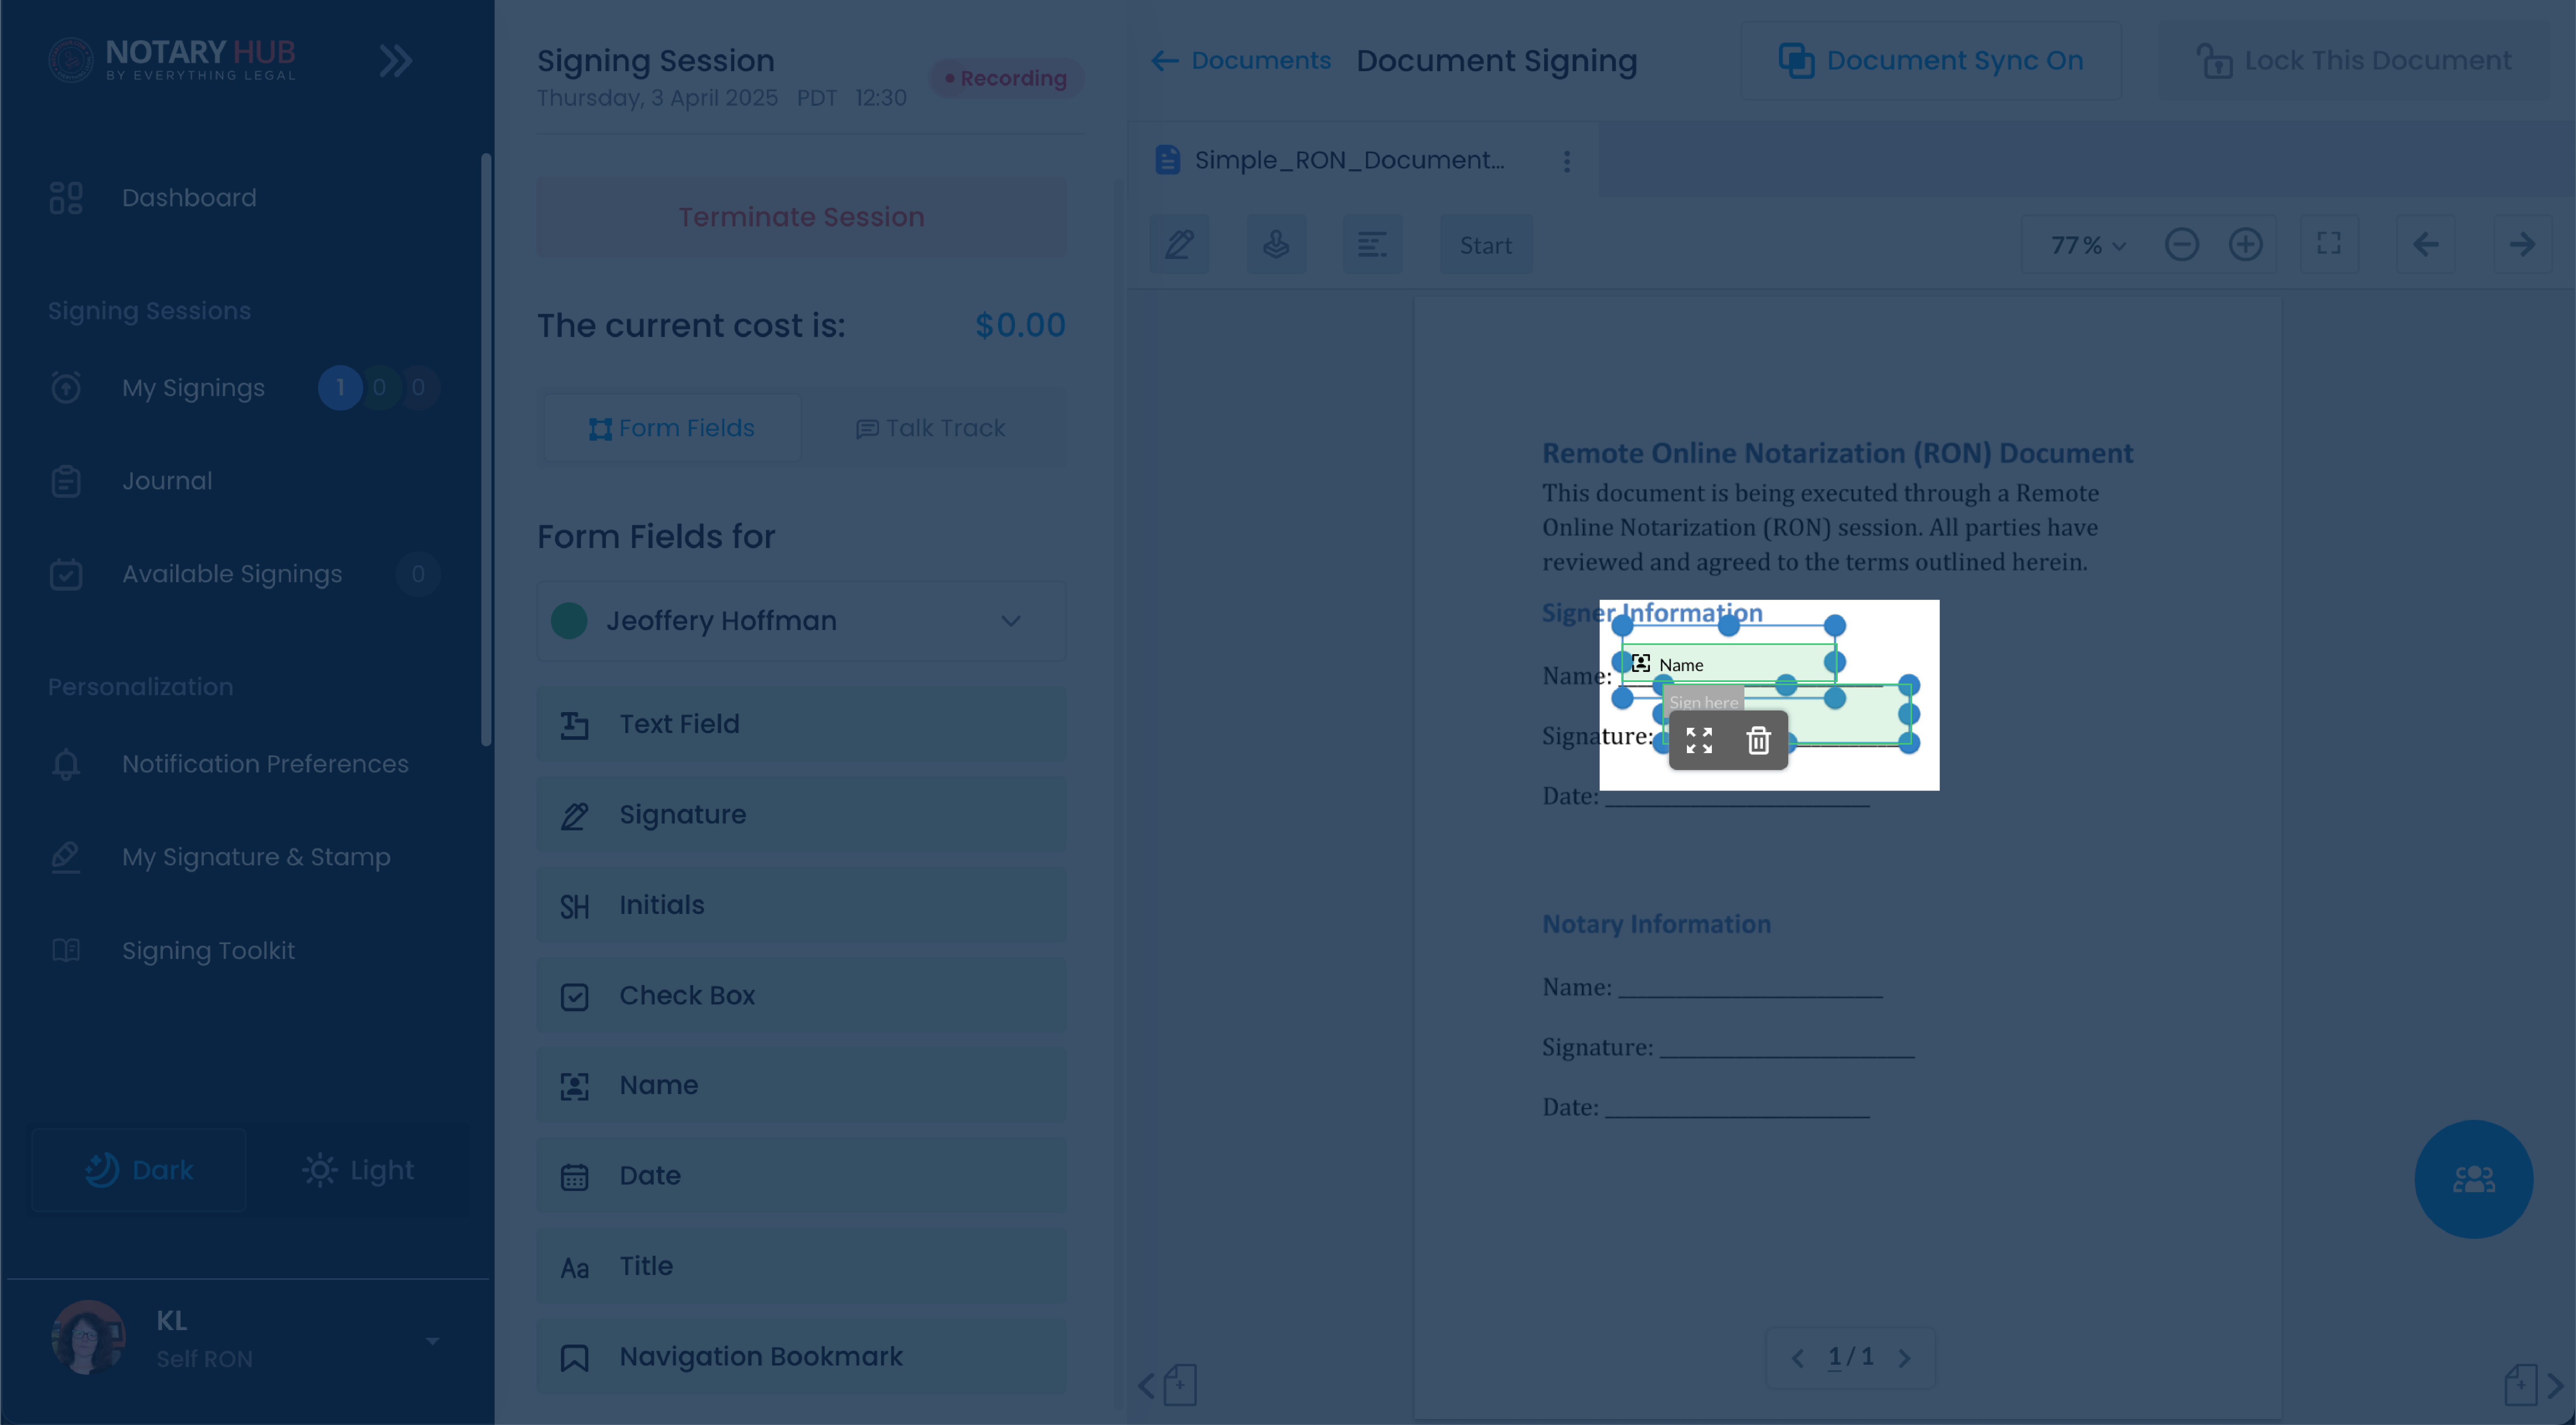Expand KL user profile menu
Viewport: 2576px width, 1425px height.
432,1340
